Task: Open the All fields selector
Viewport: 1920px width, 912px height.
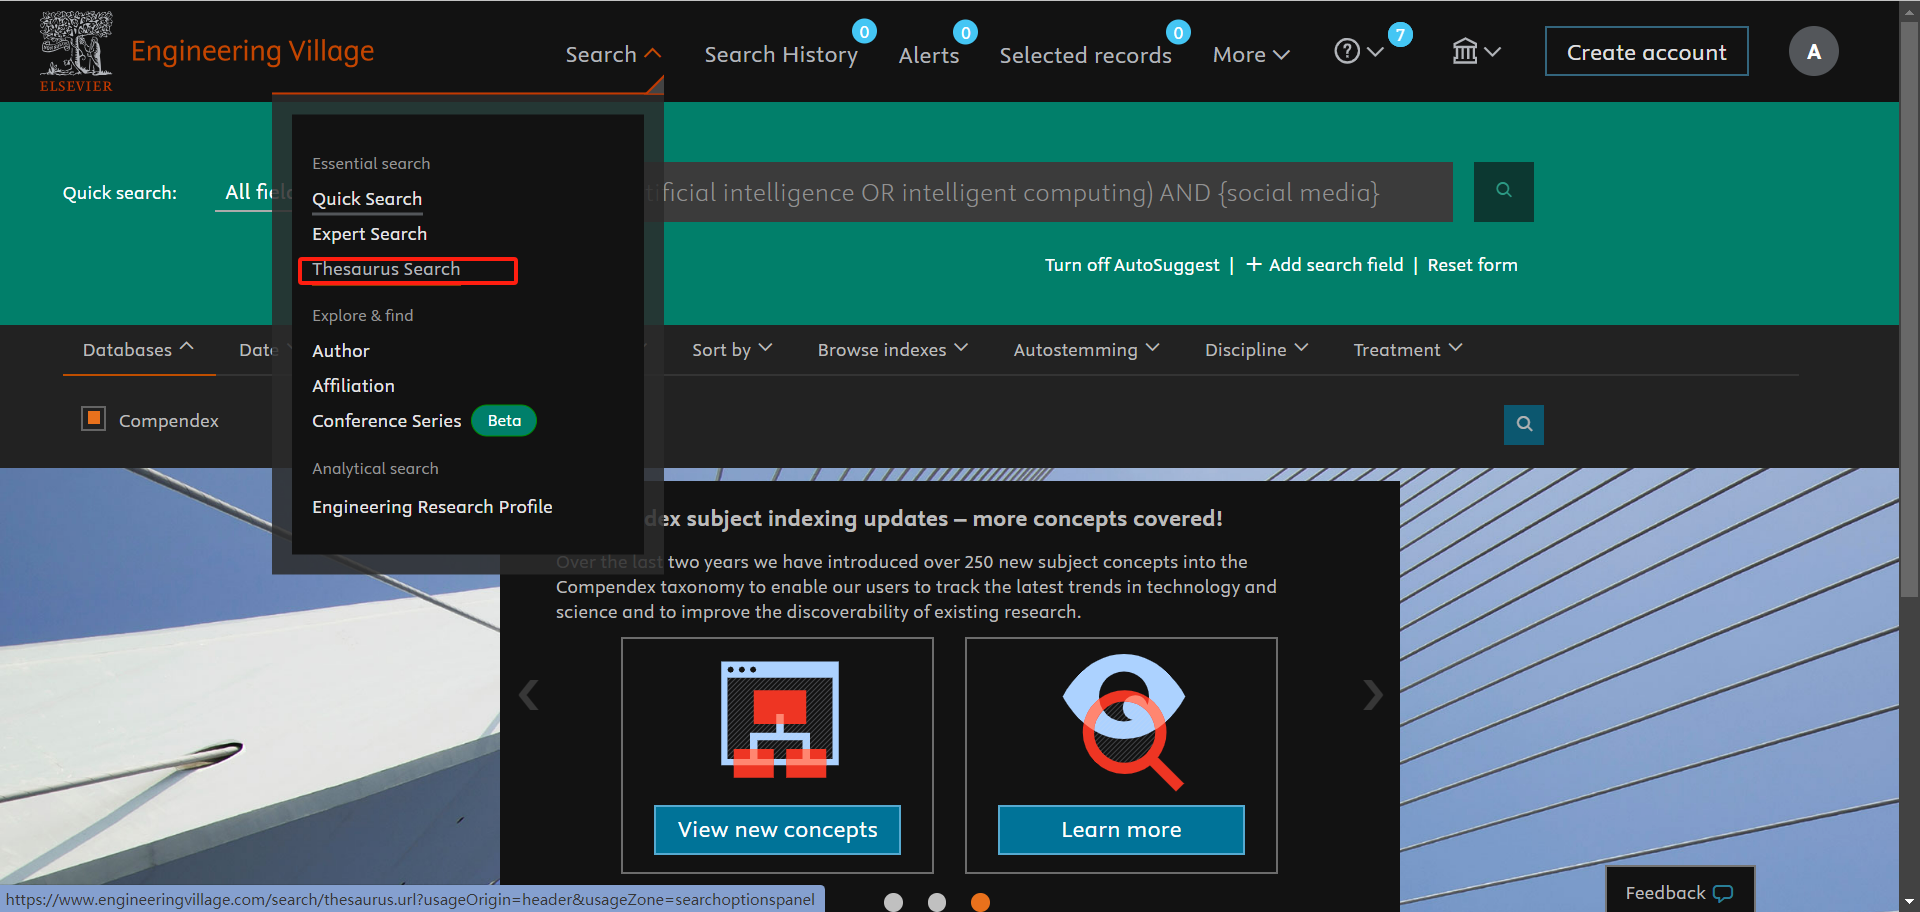Action: pos(252,191)
